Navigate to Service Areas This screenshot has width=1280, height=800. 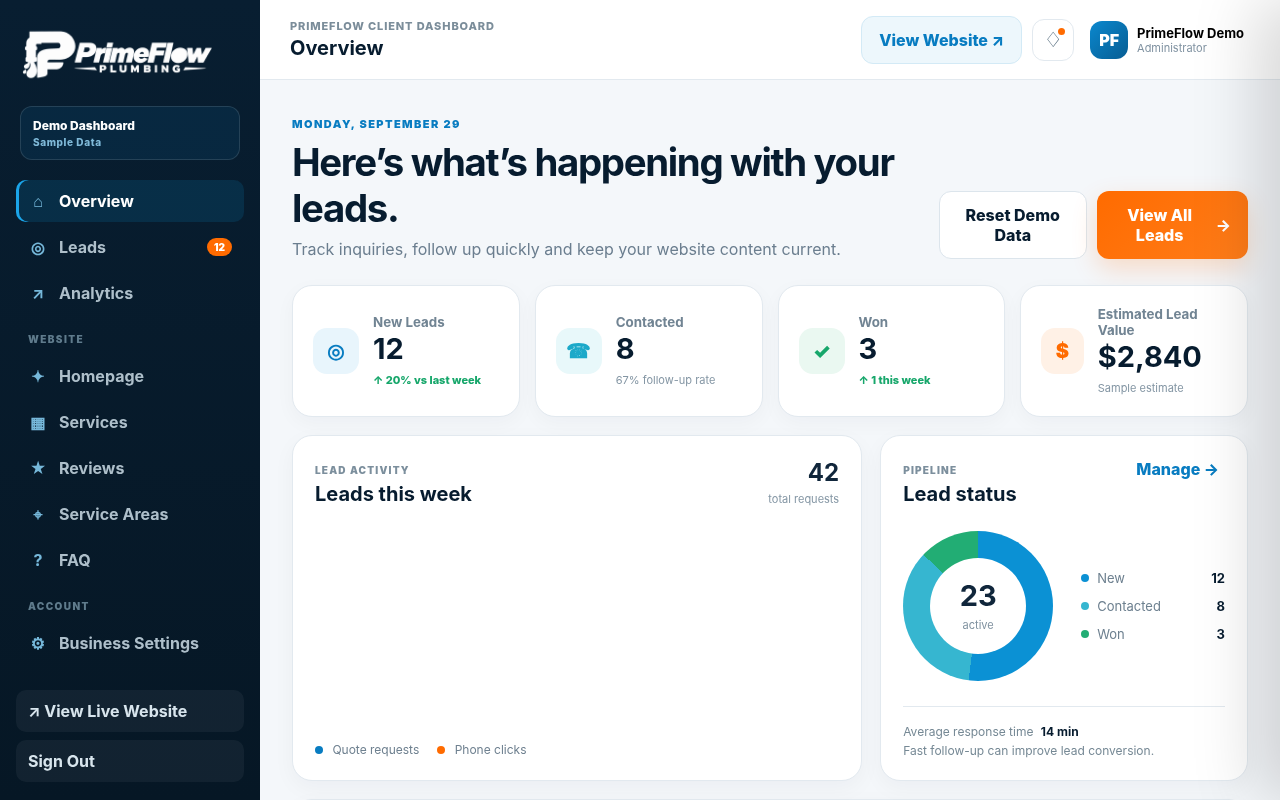click(130, 514)
